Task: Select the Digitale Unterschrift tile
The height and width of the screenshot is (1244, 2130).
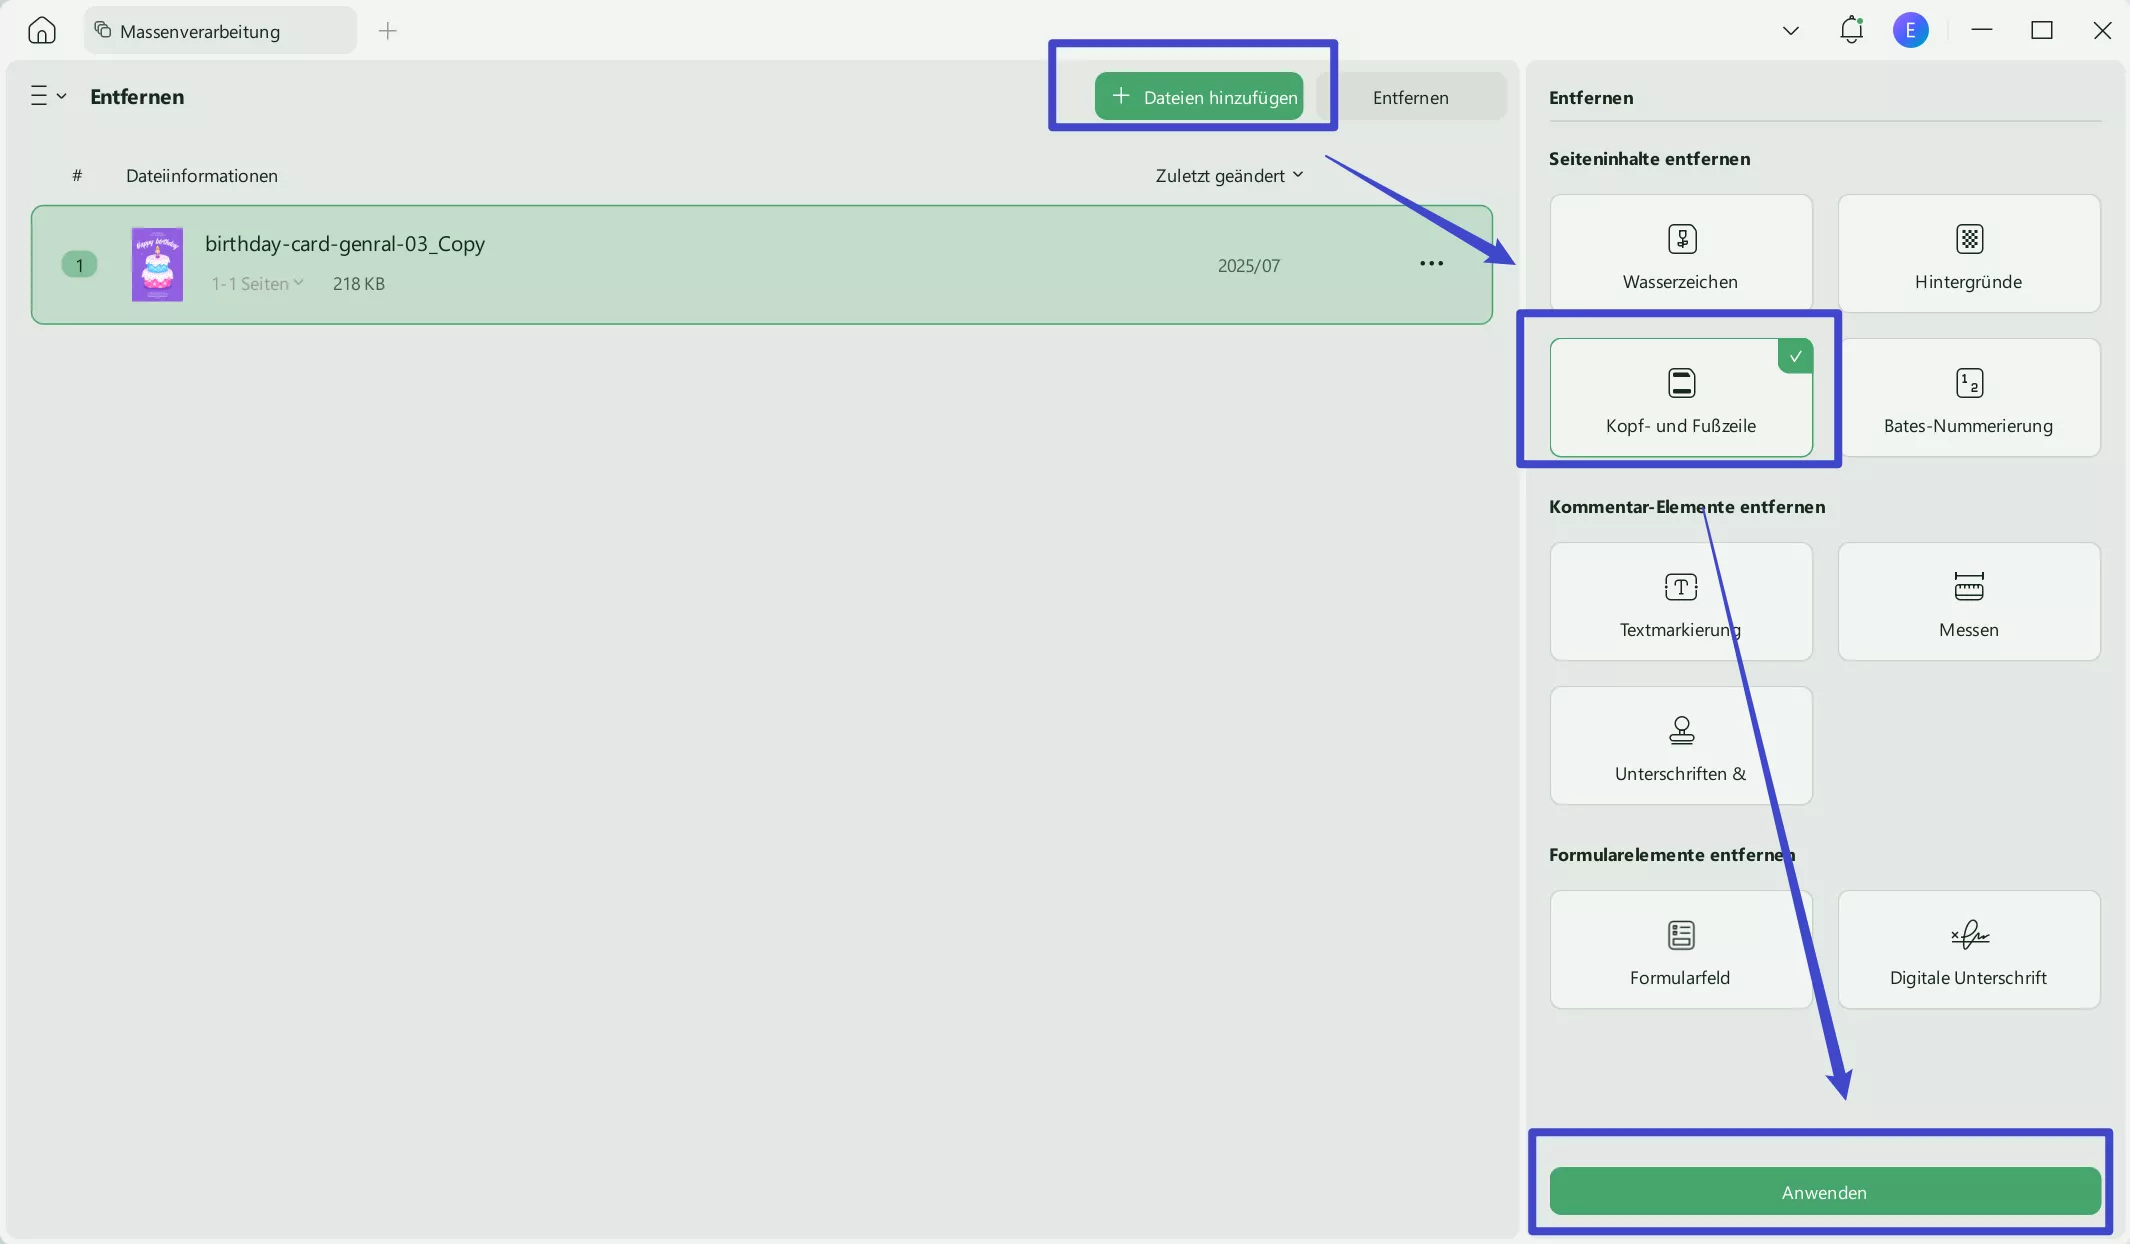Action: [x=1968, y=950]
